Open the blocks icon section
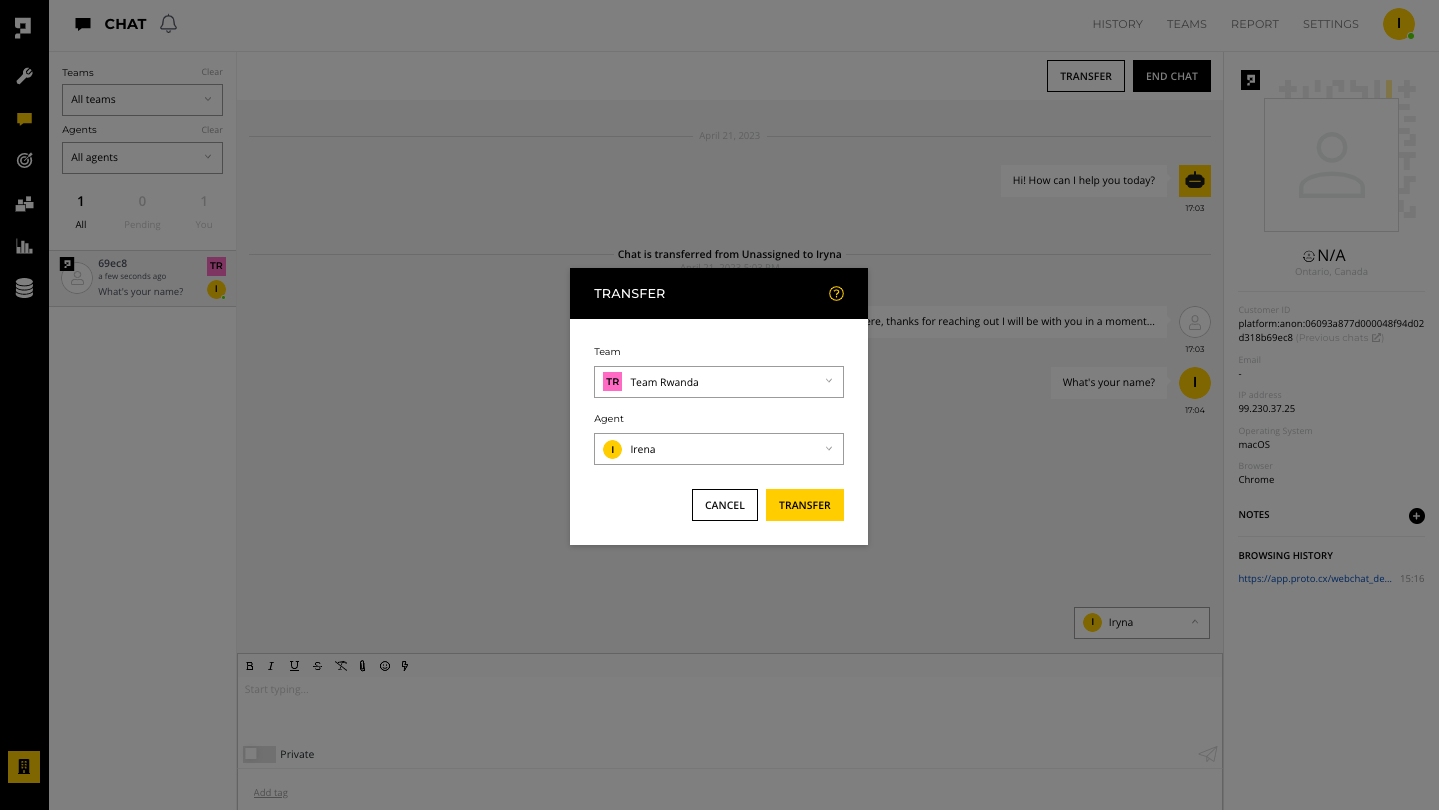 (x=24, y=204)
